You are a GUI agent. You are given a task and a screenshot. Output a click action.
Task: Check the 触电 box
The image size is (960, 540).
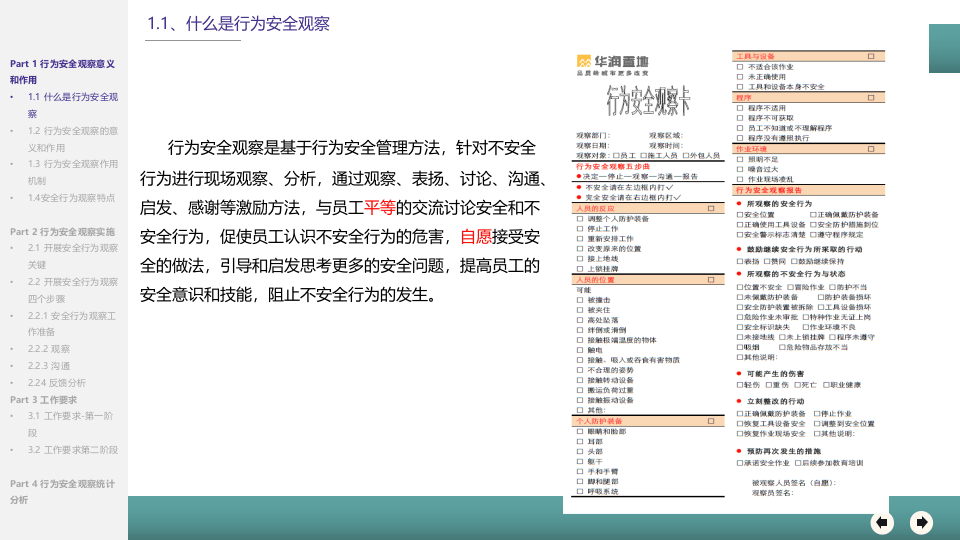[580, 350]
